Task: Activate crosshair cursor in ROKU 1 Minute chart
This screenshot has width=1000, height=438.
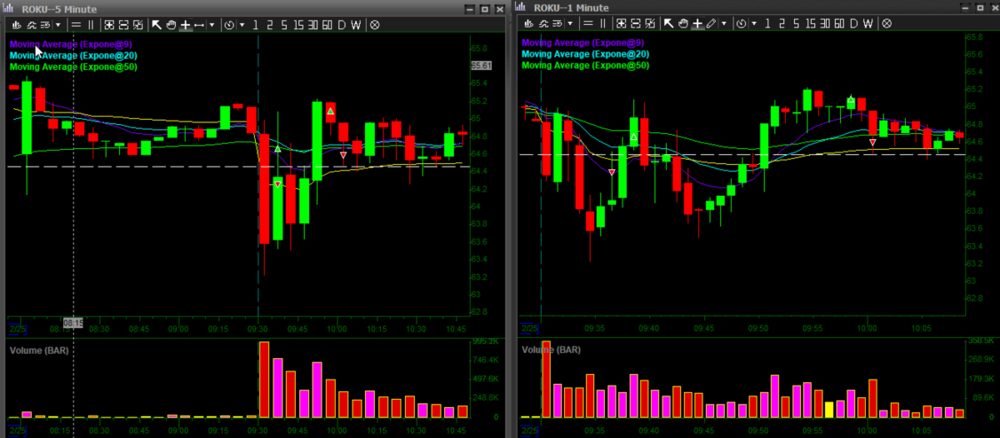Action: (x=697, y=23)
